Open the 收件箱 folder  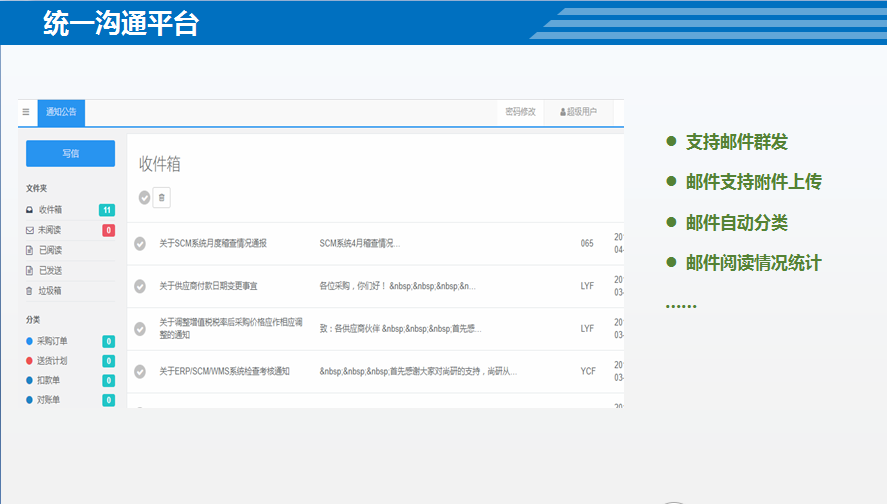coord(50,210)
